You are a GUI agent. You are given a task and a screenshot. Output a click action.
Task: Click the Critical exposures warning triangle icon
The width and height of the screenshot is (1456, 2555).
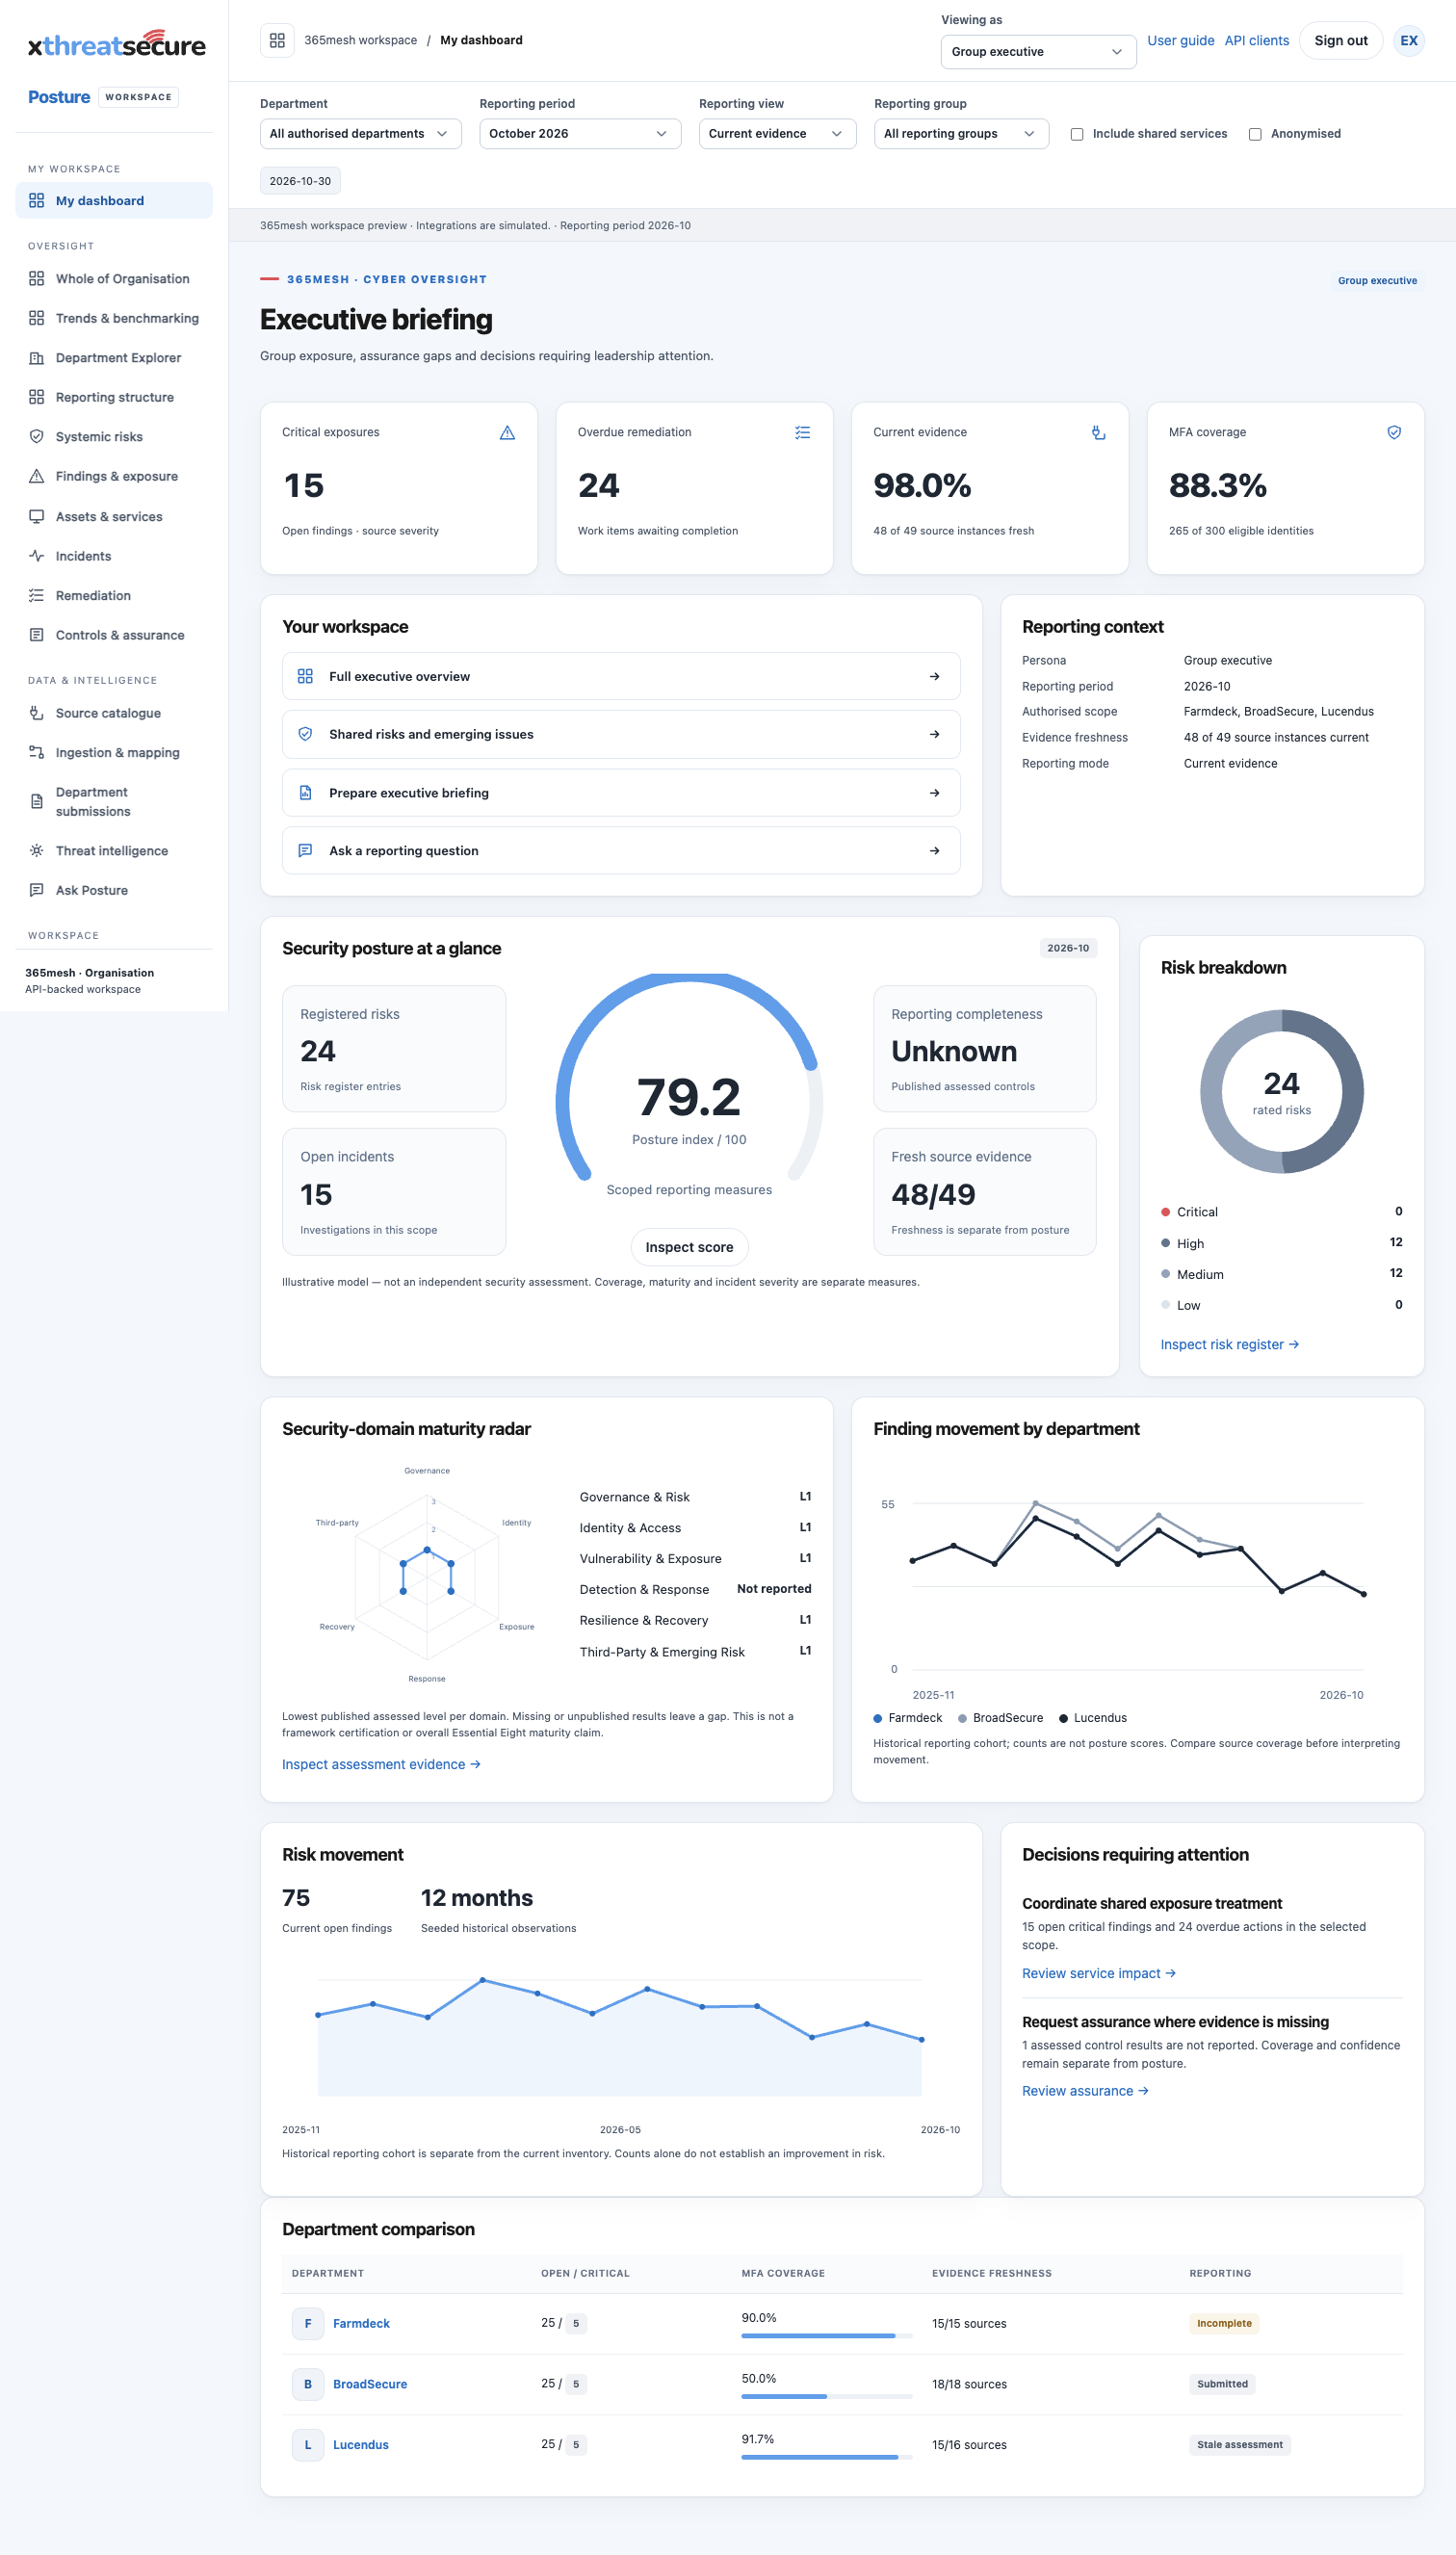click(x=507, y=432)
